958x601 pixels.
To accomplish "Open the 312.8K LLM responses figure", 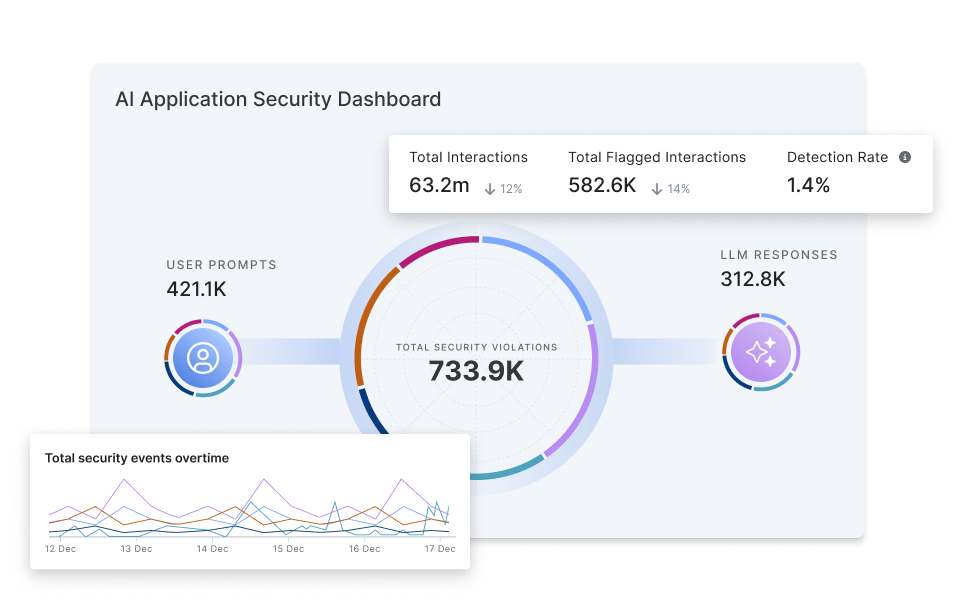I will point(753,279).
